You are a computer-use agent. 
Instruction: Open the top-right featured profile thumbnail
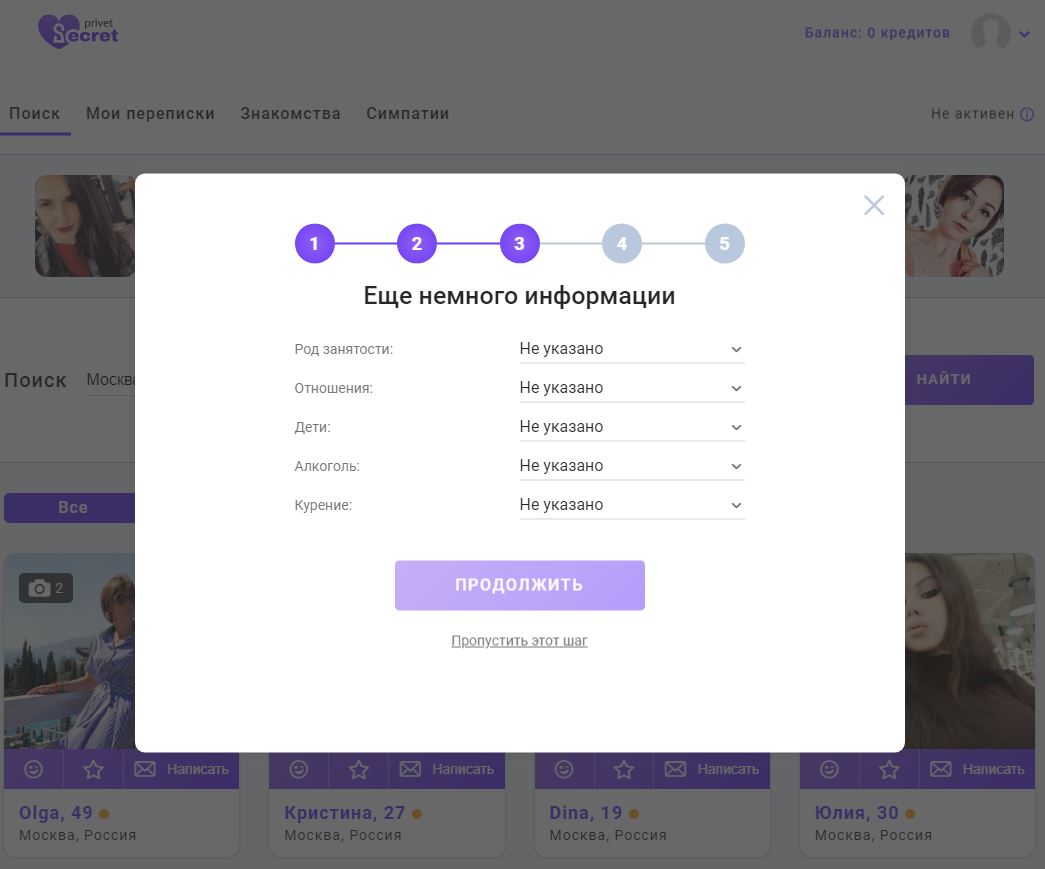point(954,226)
